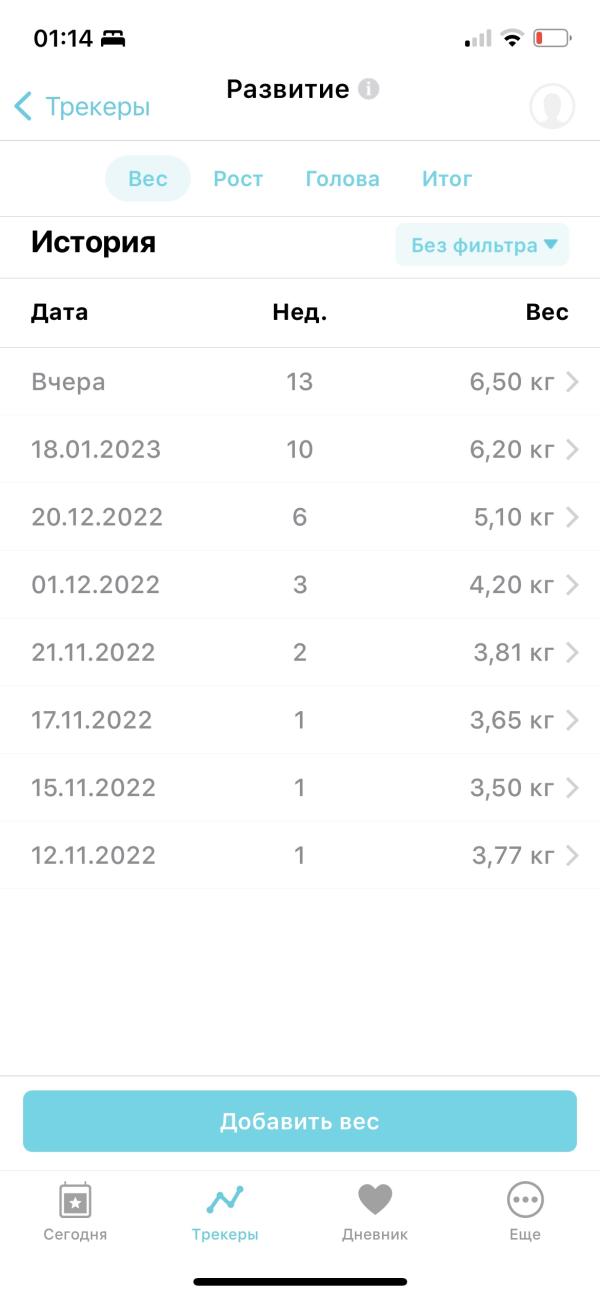Image resolution: width=600 pixels, height=1297 pixels.
Task: Expand the 18.01.2023 entry chevron
Action: 572,450
